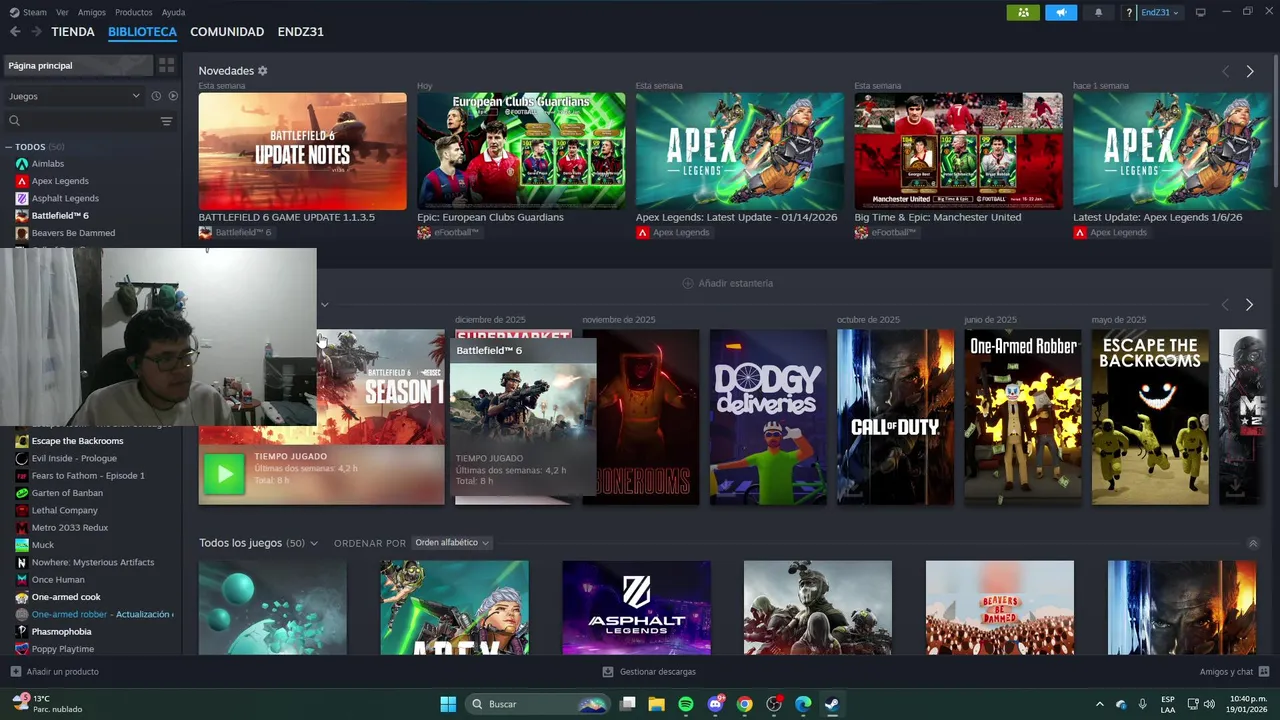Select Página principal in library sidebar

[x=77, y=65]
